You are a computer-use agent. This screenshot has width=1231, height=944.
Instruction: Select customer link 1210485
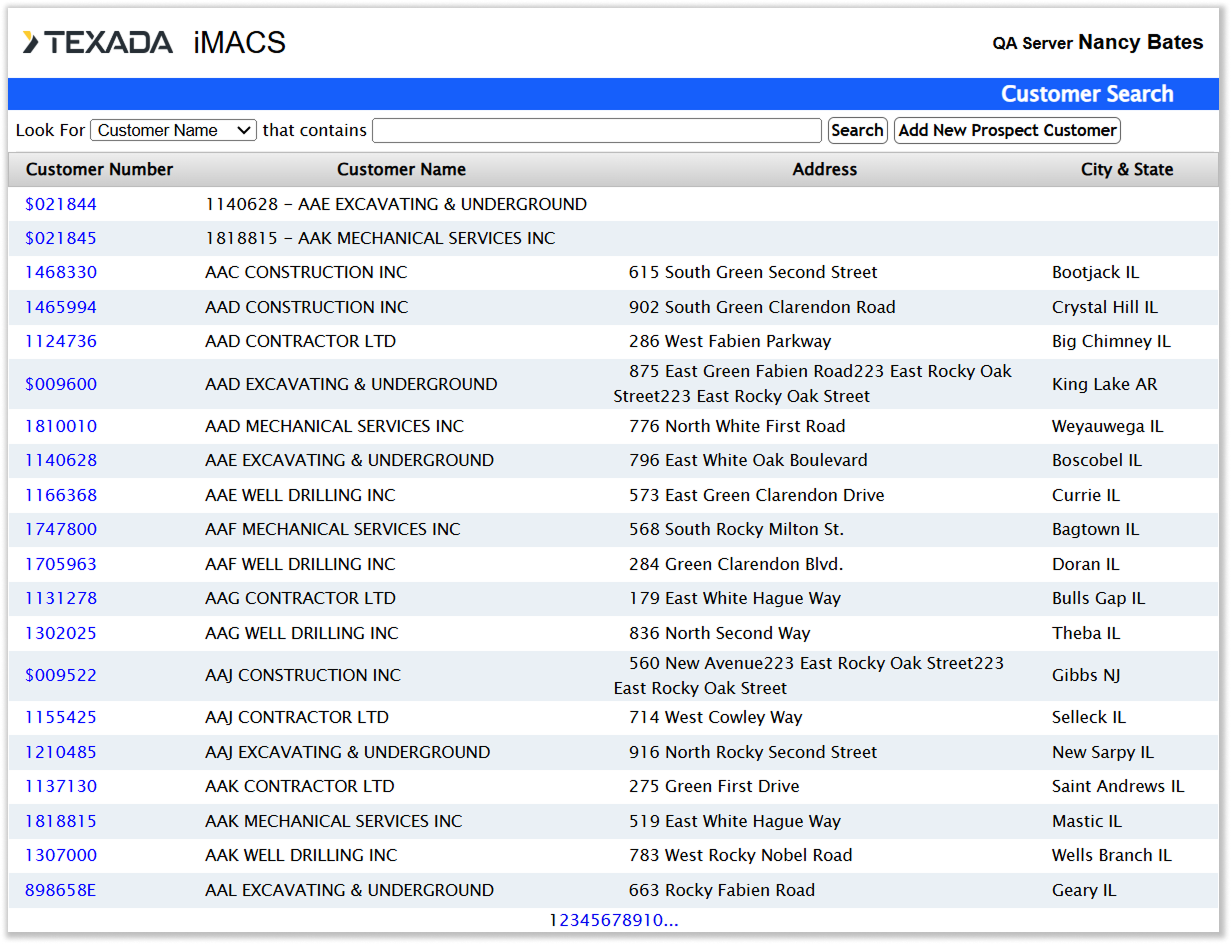click(x=61, y=752)
